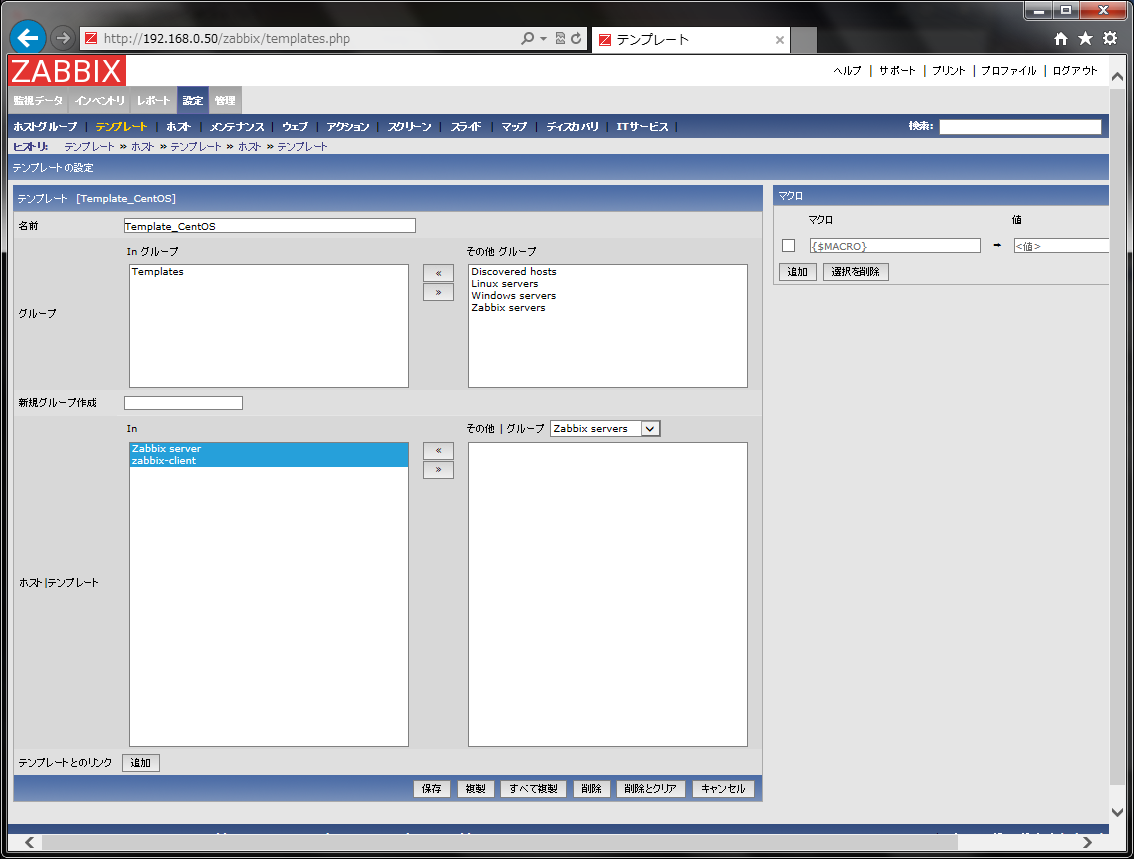The height and width of the screenshot is (859, 1134).
Task: Open the レポート main tab
Action: [153, 101]
